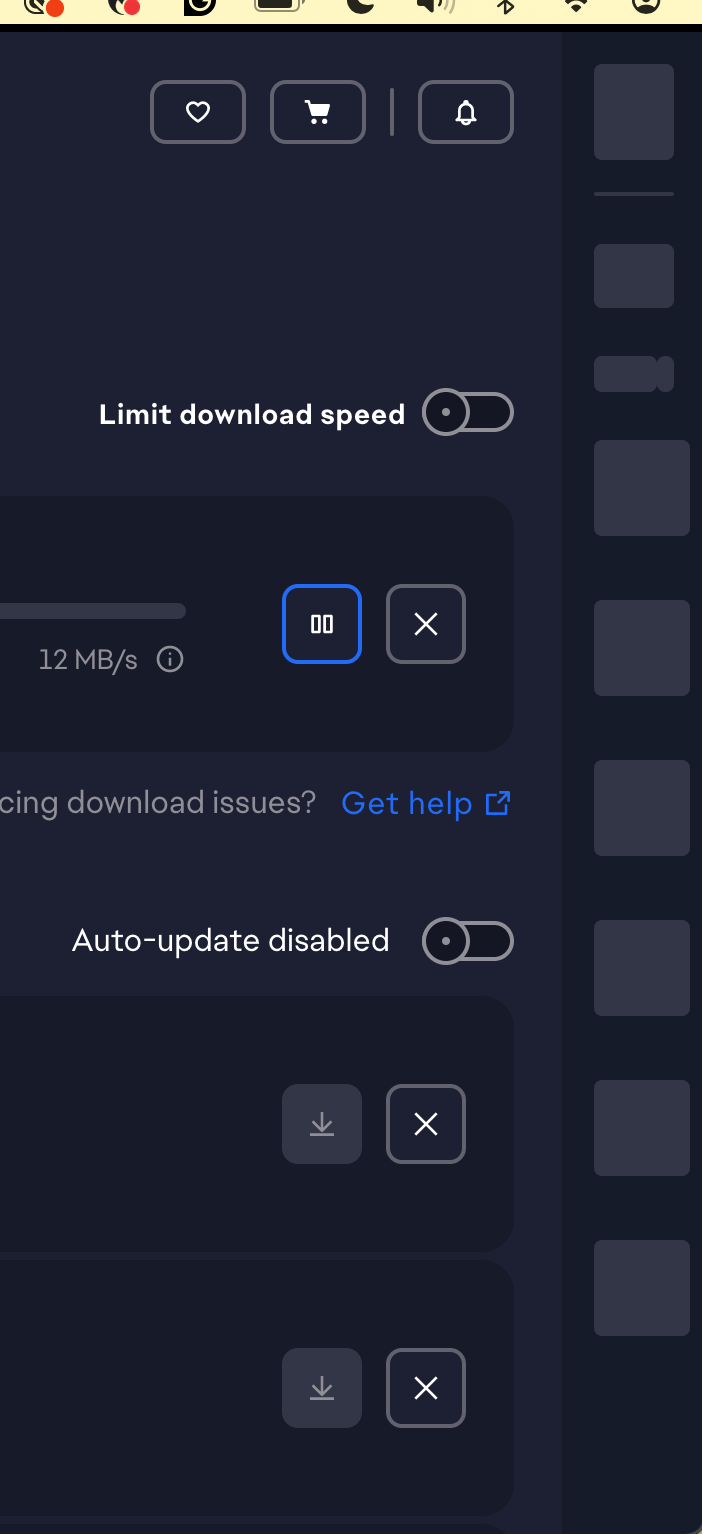The width and height of the screenshot is (702, 1534).
Task: Open the Wi-Fi menu bar icon
Action: point(575,6)
